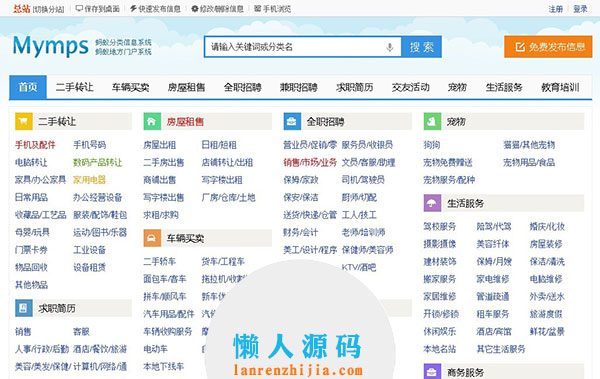Open the 电脑维修 link
600x379 pixels.
pos(546,279)
